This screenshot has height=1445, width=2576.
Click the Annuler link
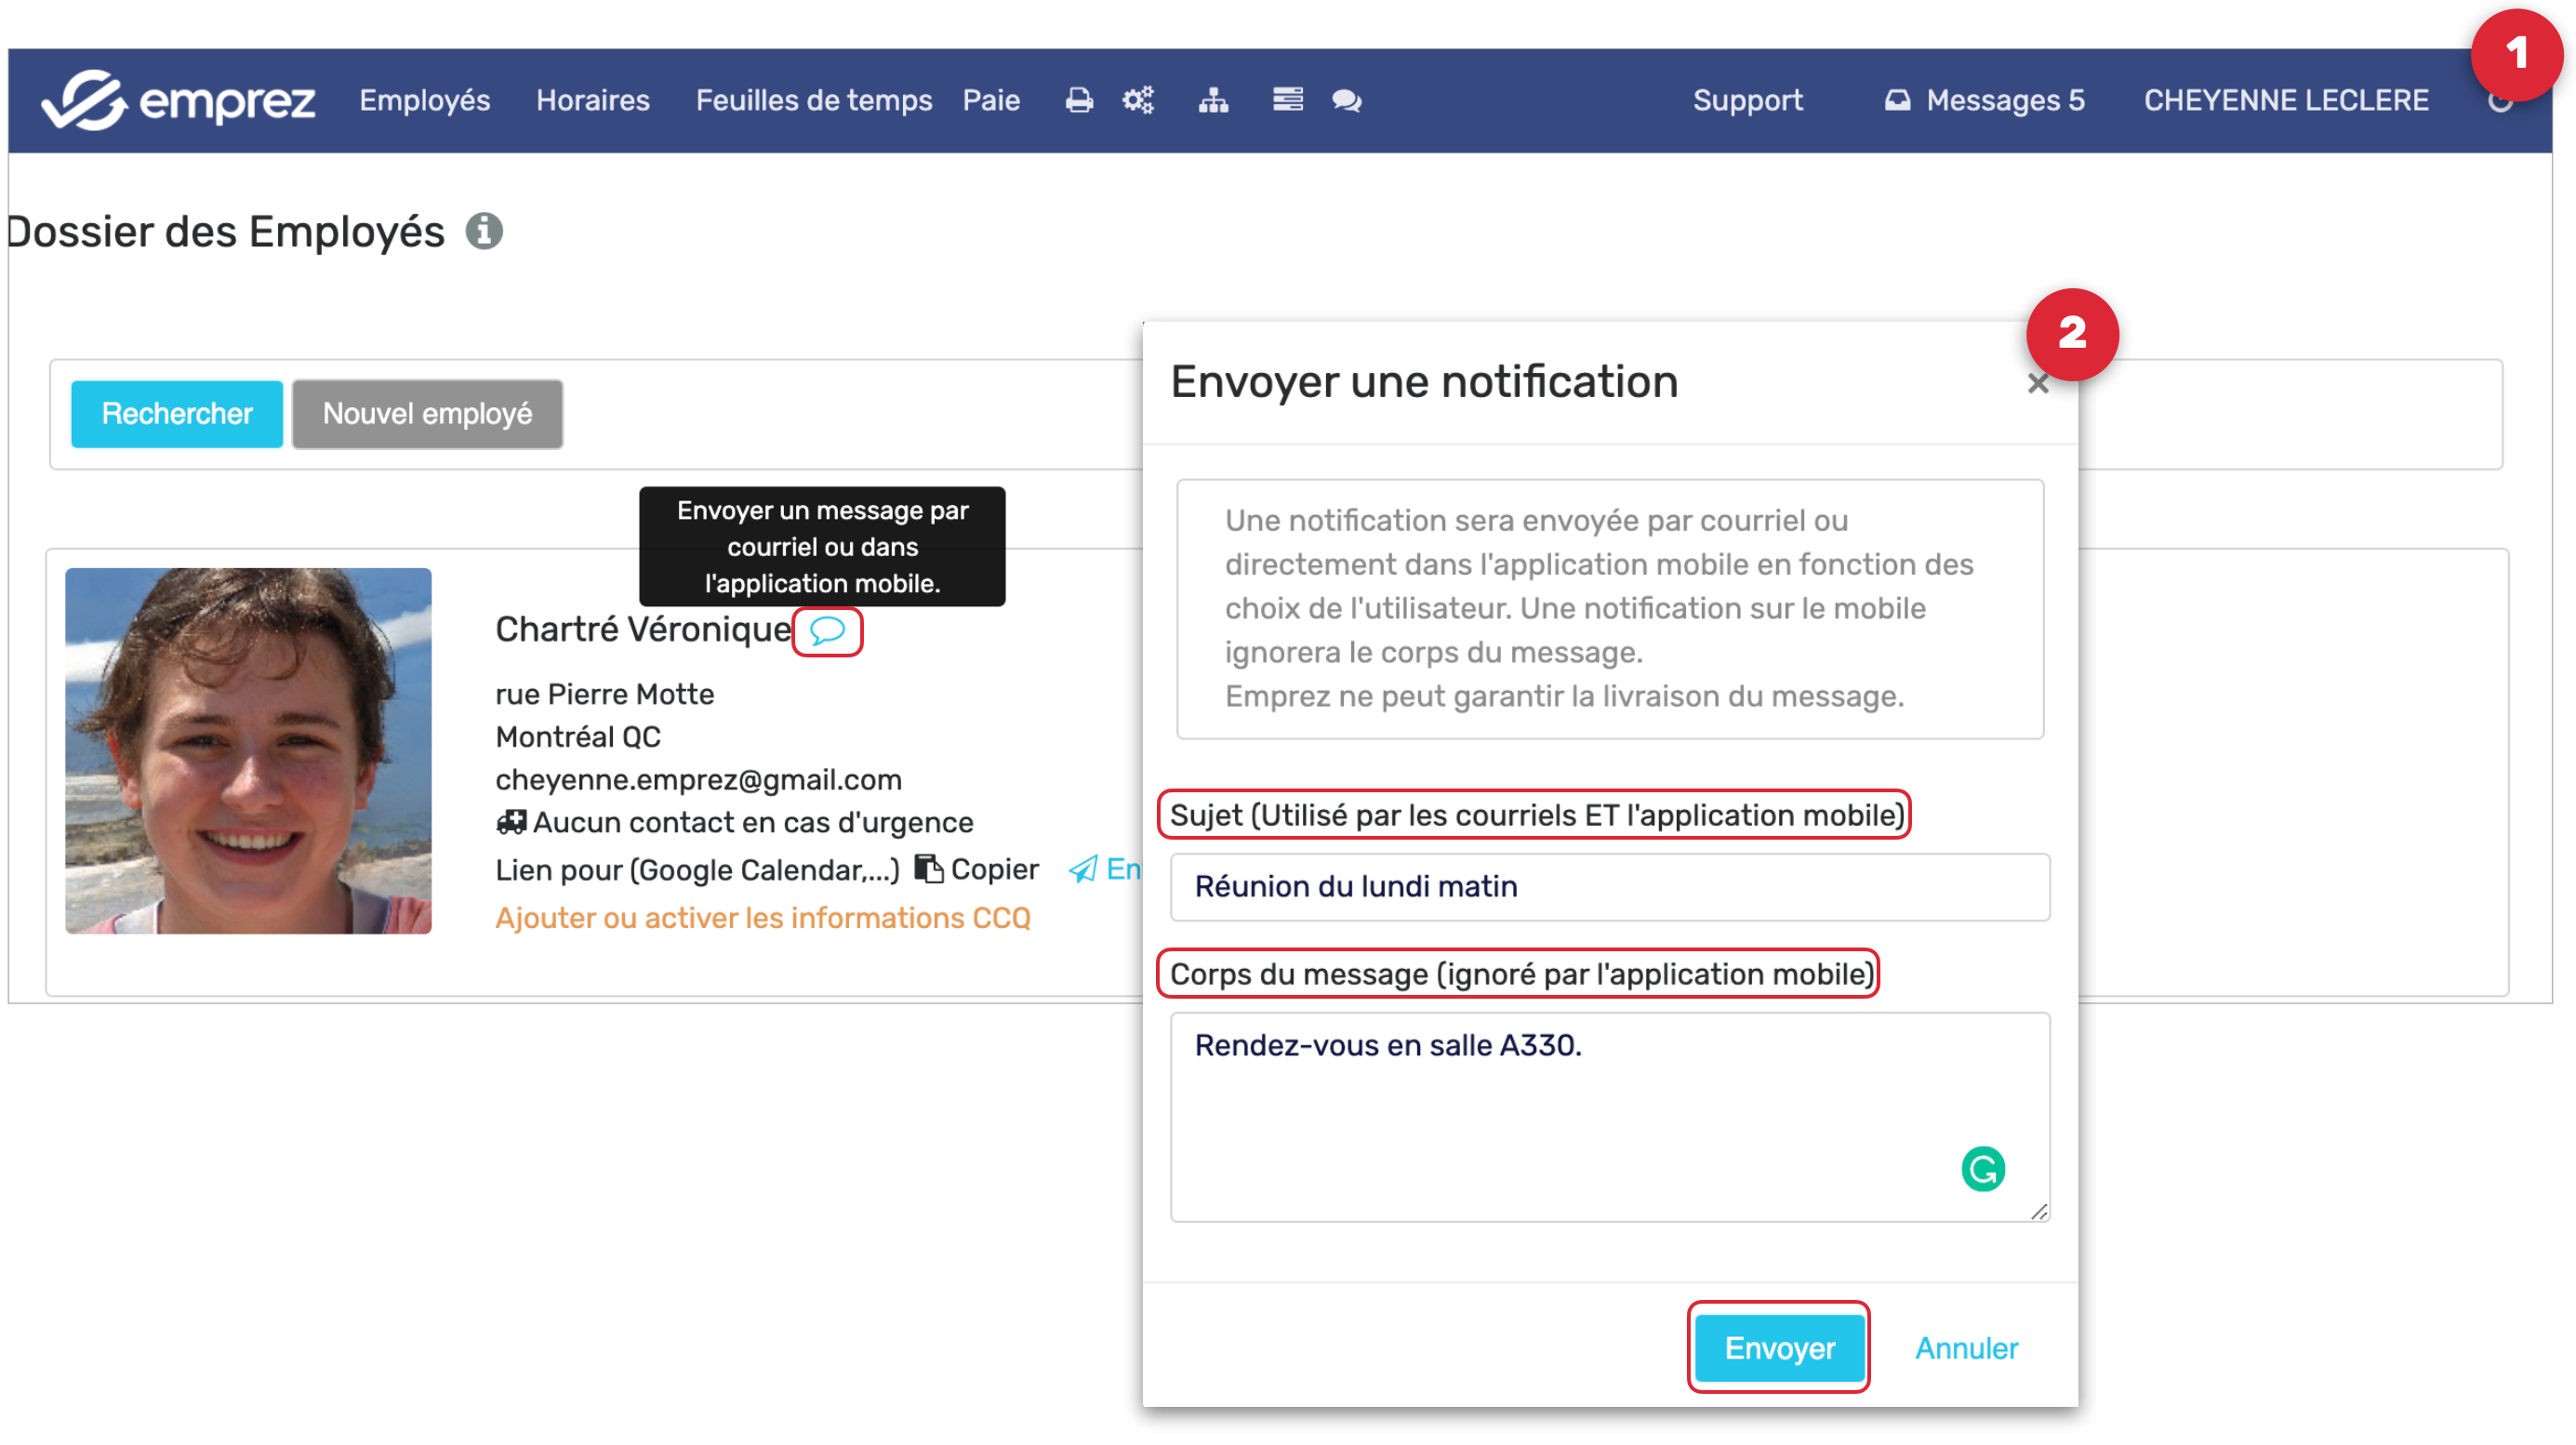[1965, 1347]
